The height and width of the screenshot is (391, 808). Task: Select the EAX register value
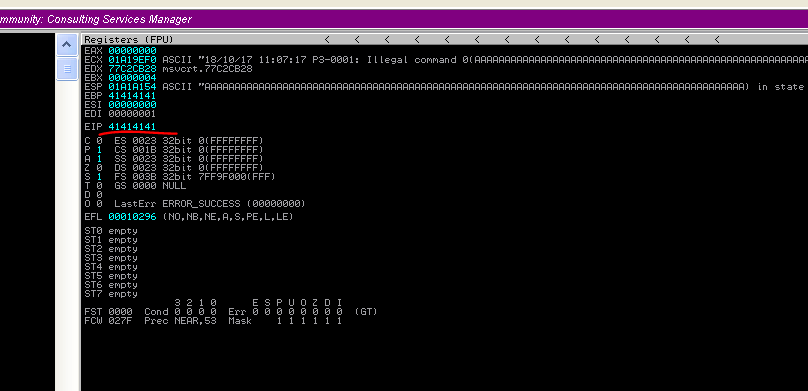pos(132,50)
